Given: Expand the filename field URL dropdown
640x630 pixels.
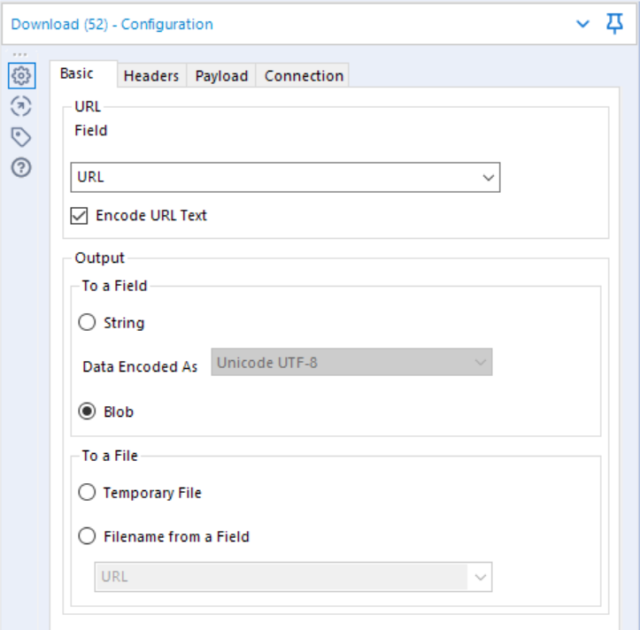Looking at the screenshot, I should click(293, 577).
